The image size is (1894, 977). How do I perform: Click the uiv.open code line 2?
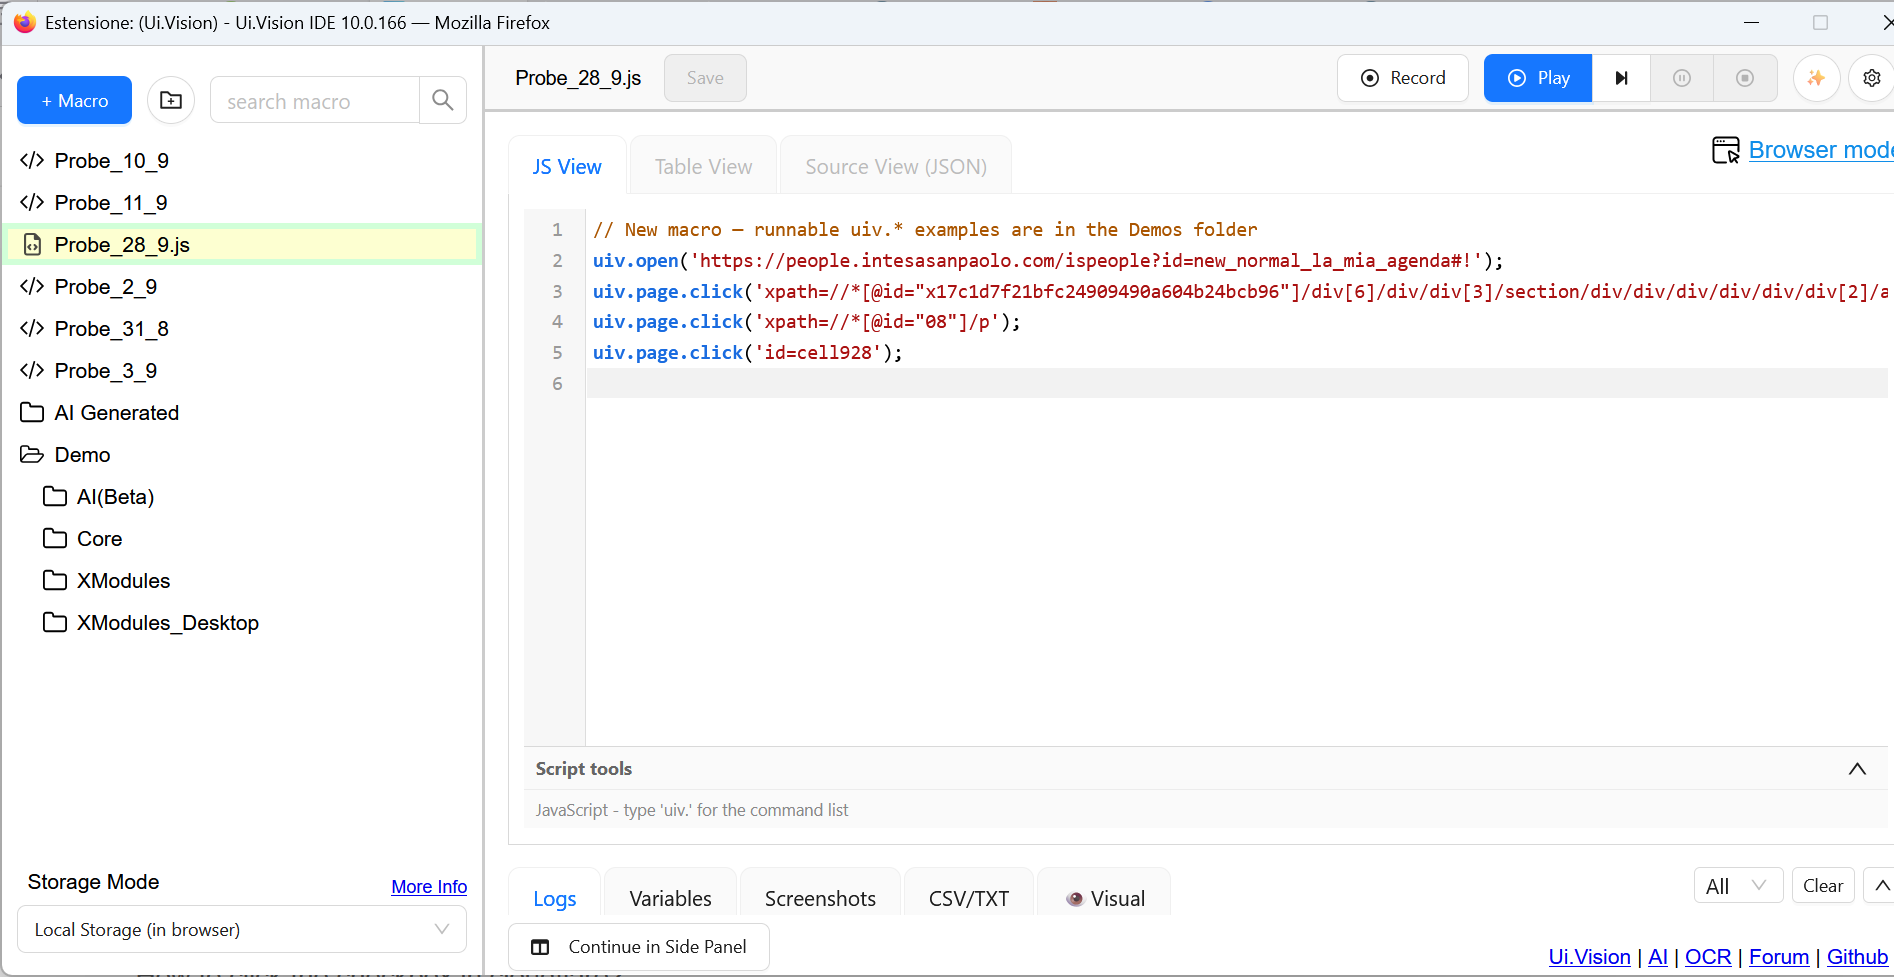coord(1048,261)
